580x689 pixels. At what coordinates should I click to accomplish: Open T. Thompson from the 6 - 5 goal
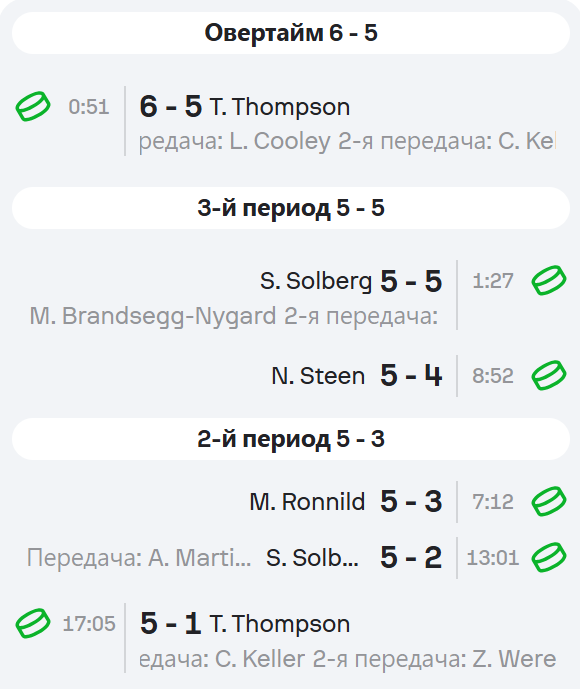(279, 107)
